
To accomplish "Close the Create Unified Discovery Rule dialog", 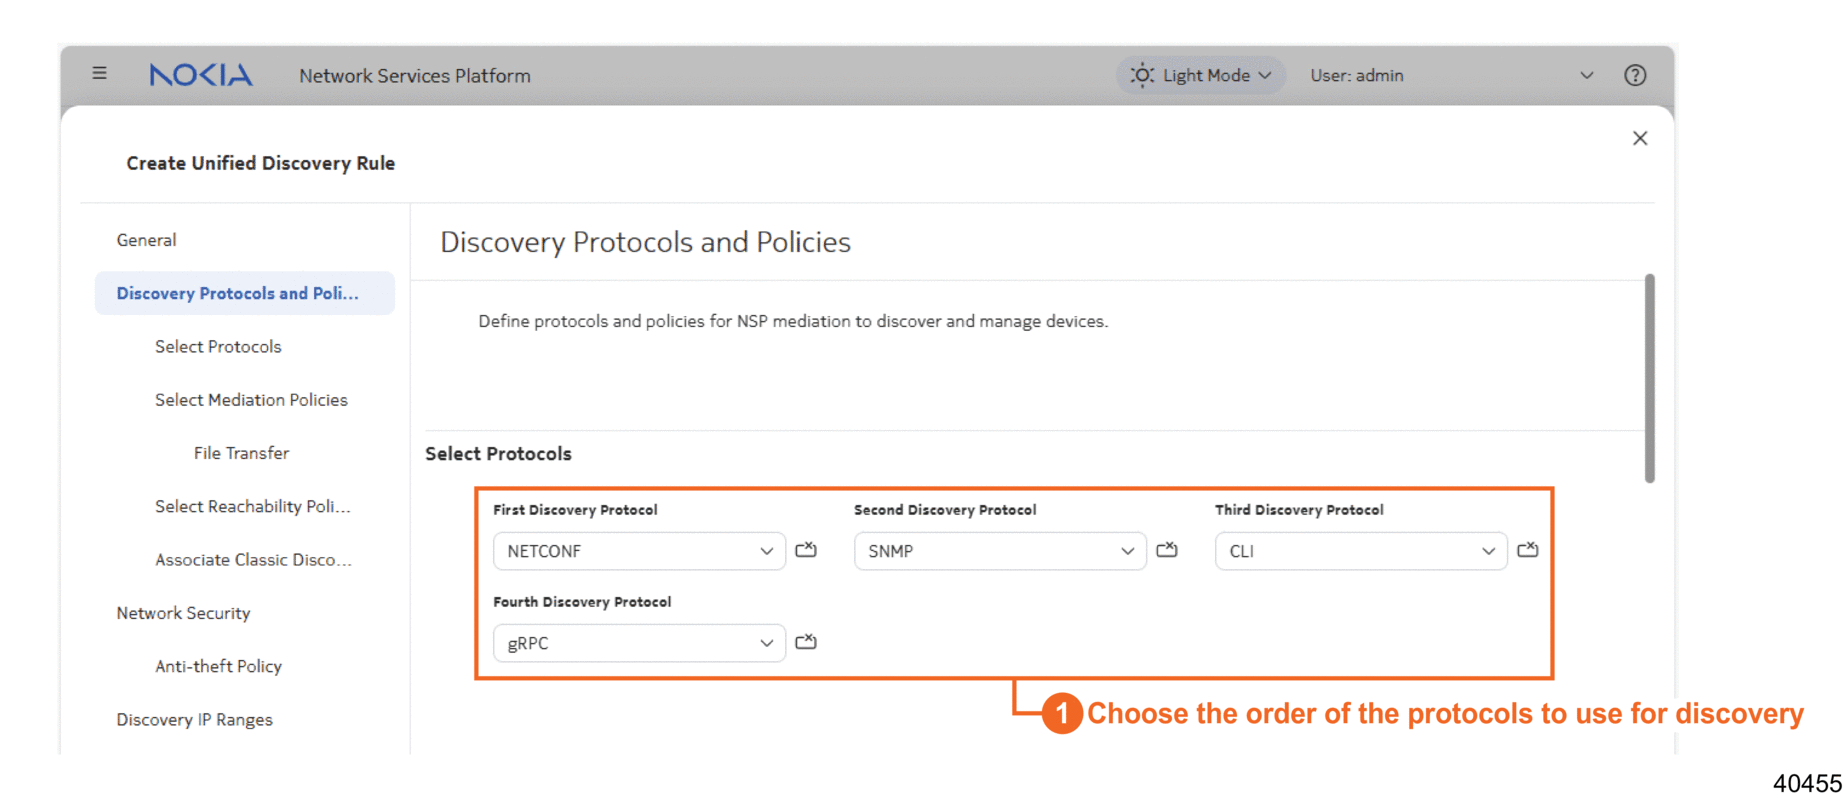I will (x=1640, y=138).
